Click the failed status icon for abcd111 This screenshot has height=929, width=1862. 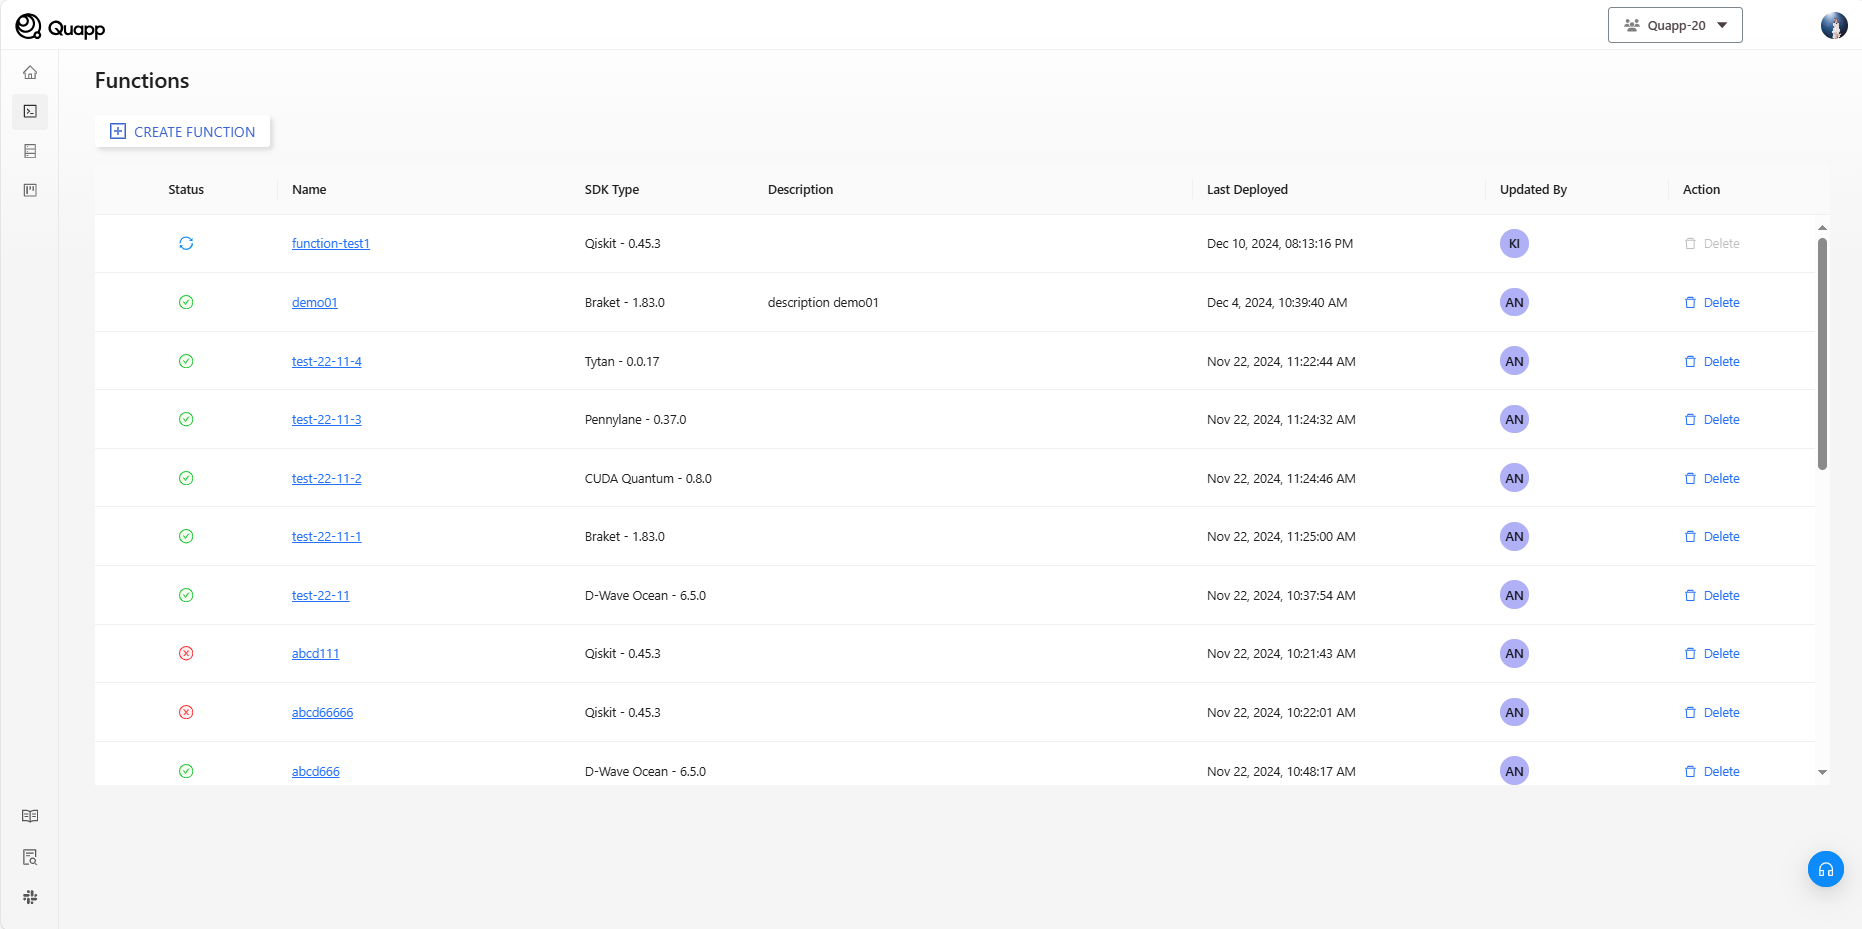click(186, 654)
